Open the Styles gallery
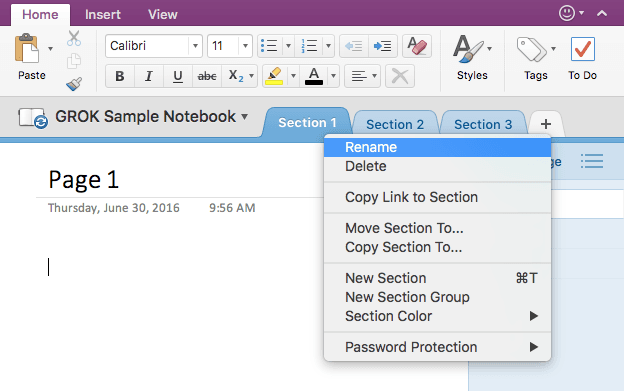The image size is (624, 391). 472,58
